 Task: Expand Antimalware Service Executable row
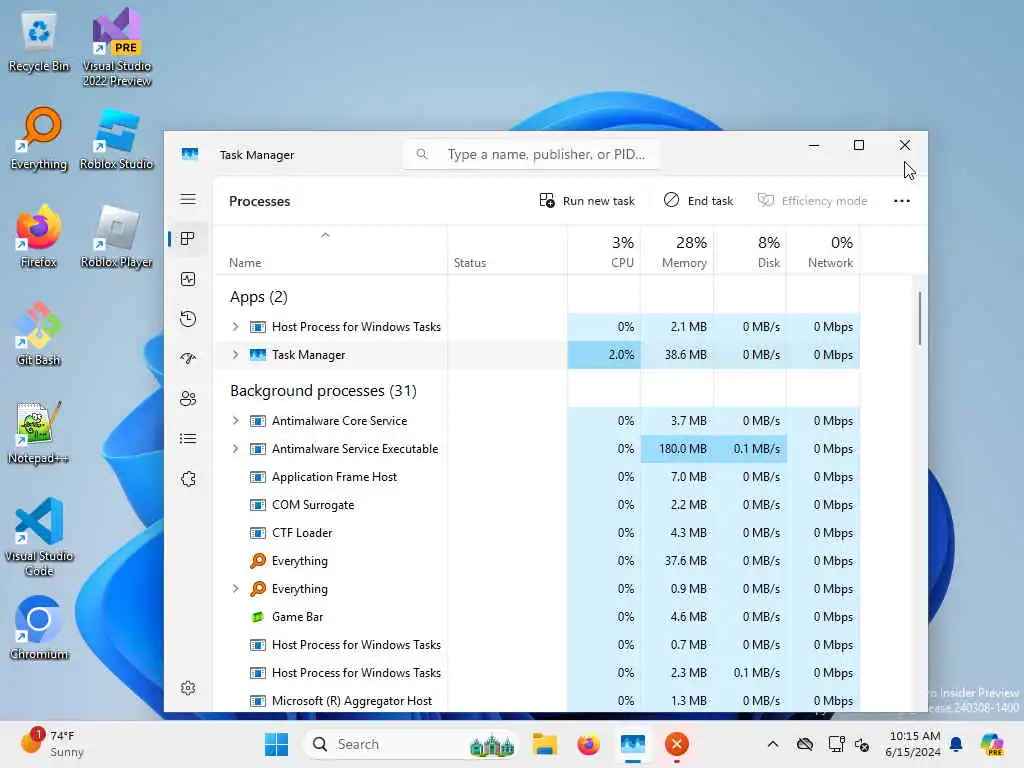click(236, 449)
